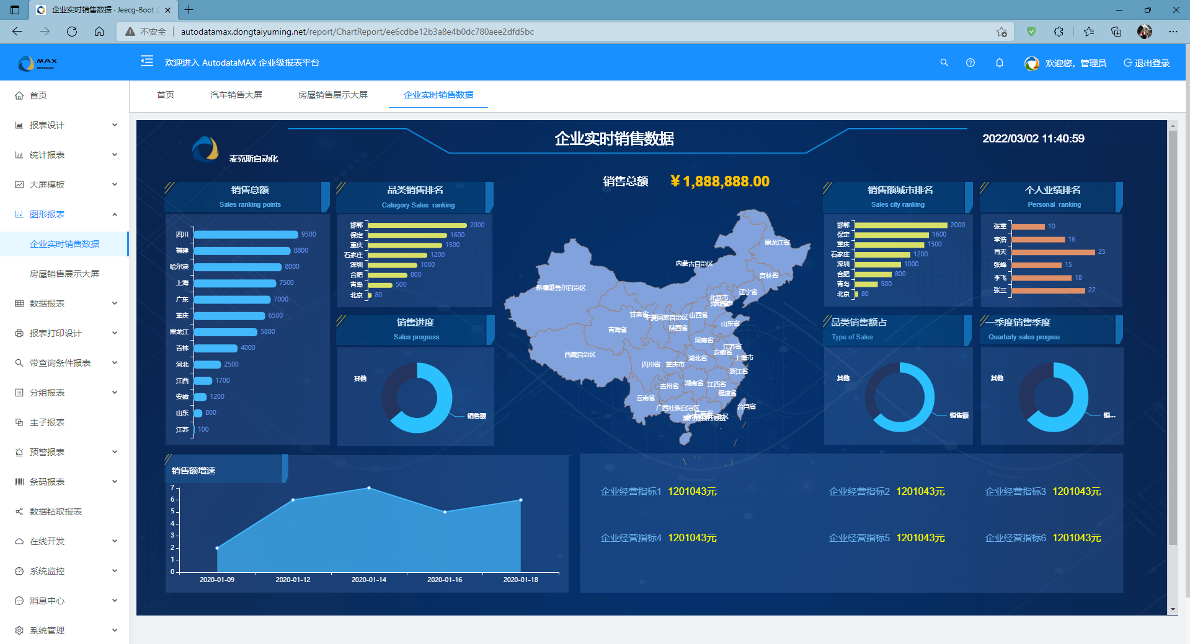Open the search icon in the blue header
The width and height of the screenshot is (1190, 644).
(943, 63)
